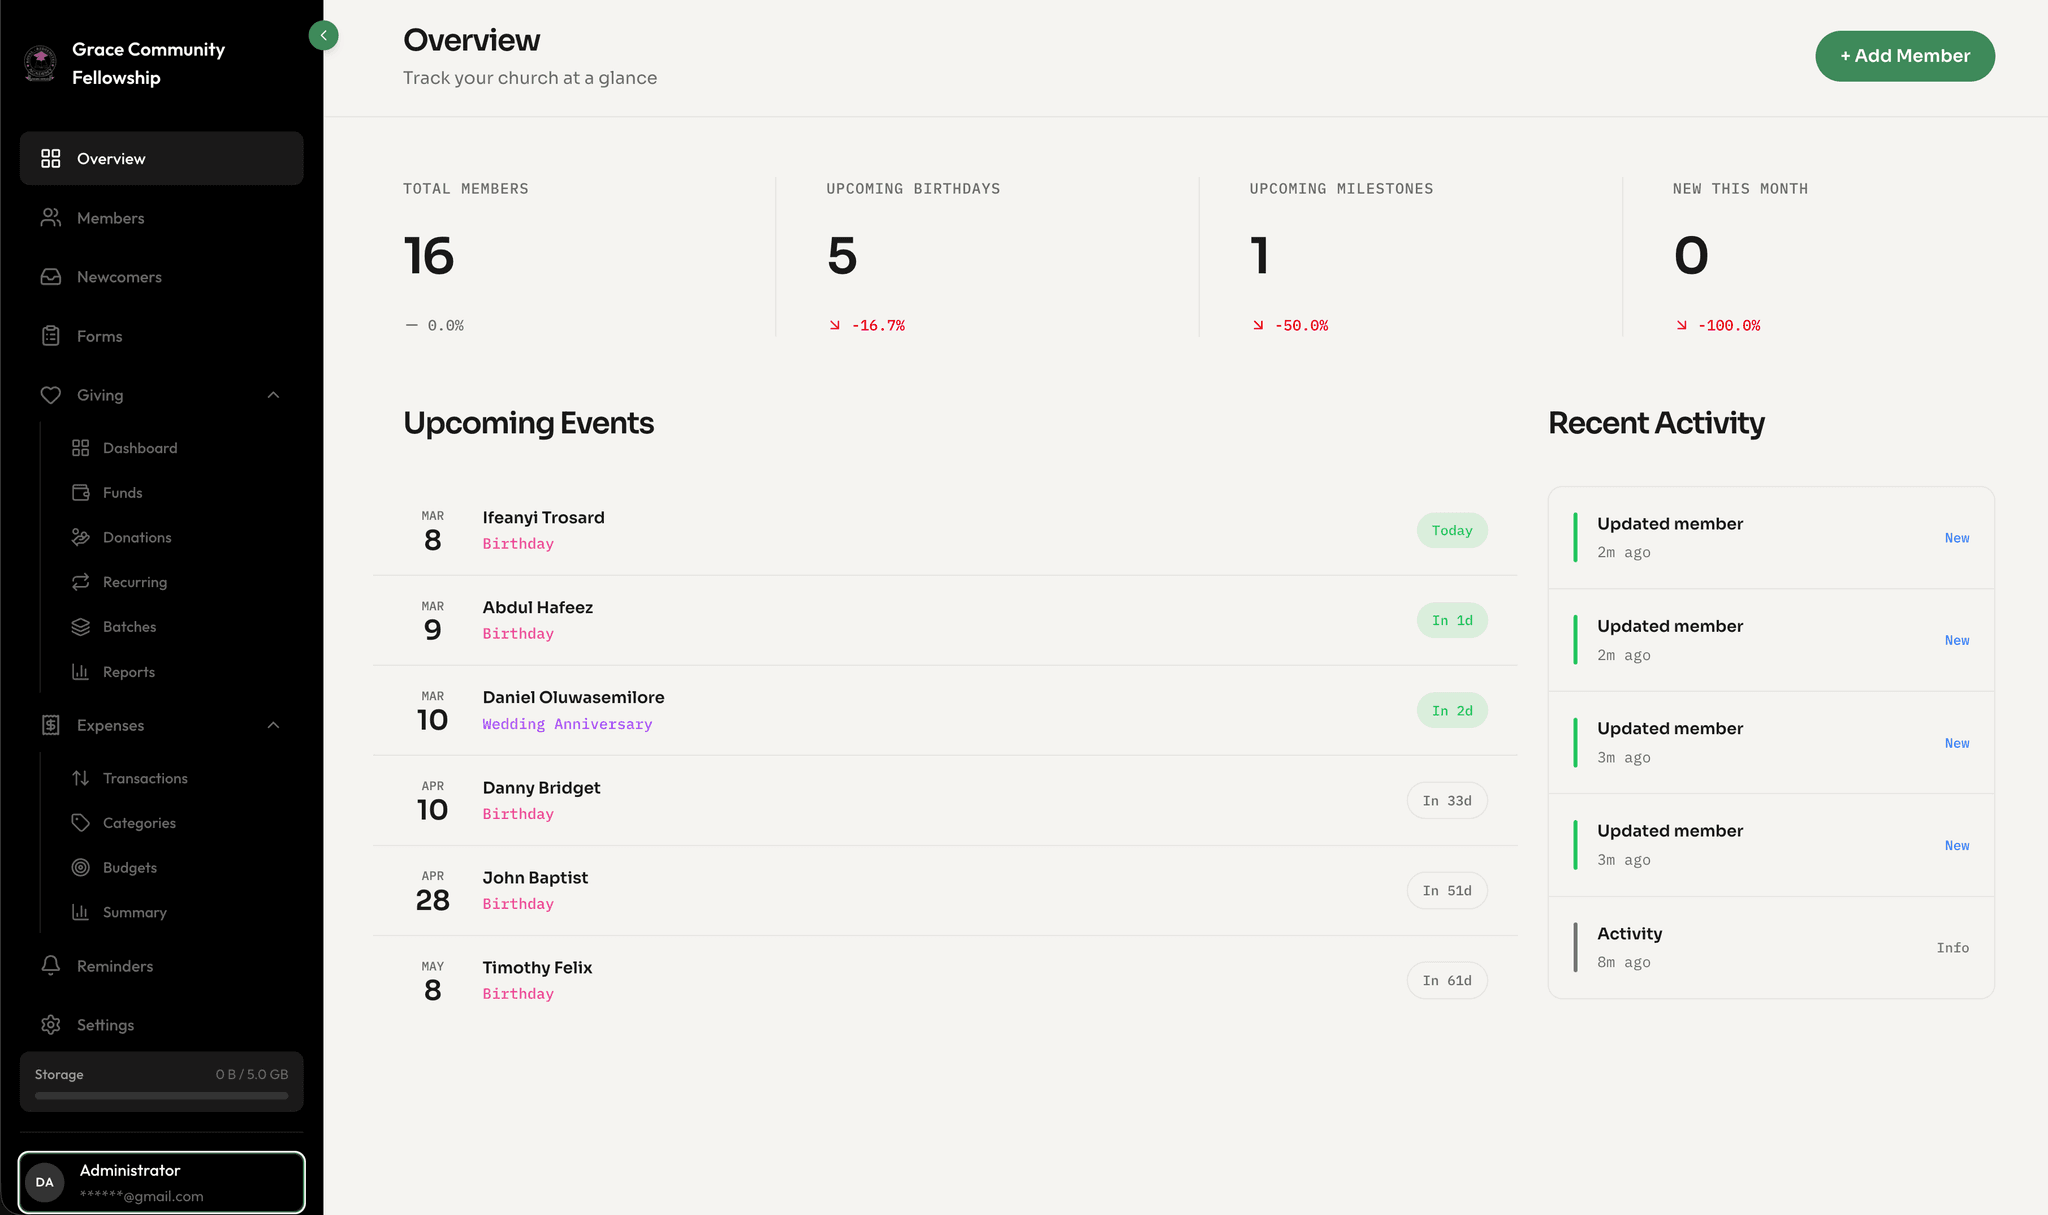
Task: Collapse the sidebar with the chevron button
Action: coord(323,35)
